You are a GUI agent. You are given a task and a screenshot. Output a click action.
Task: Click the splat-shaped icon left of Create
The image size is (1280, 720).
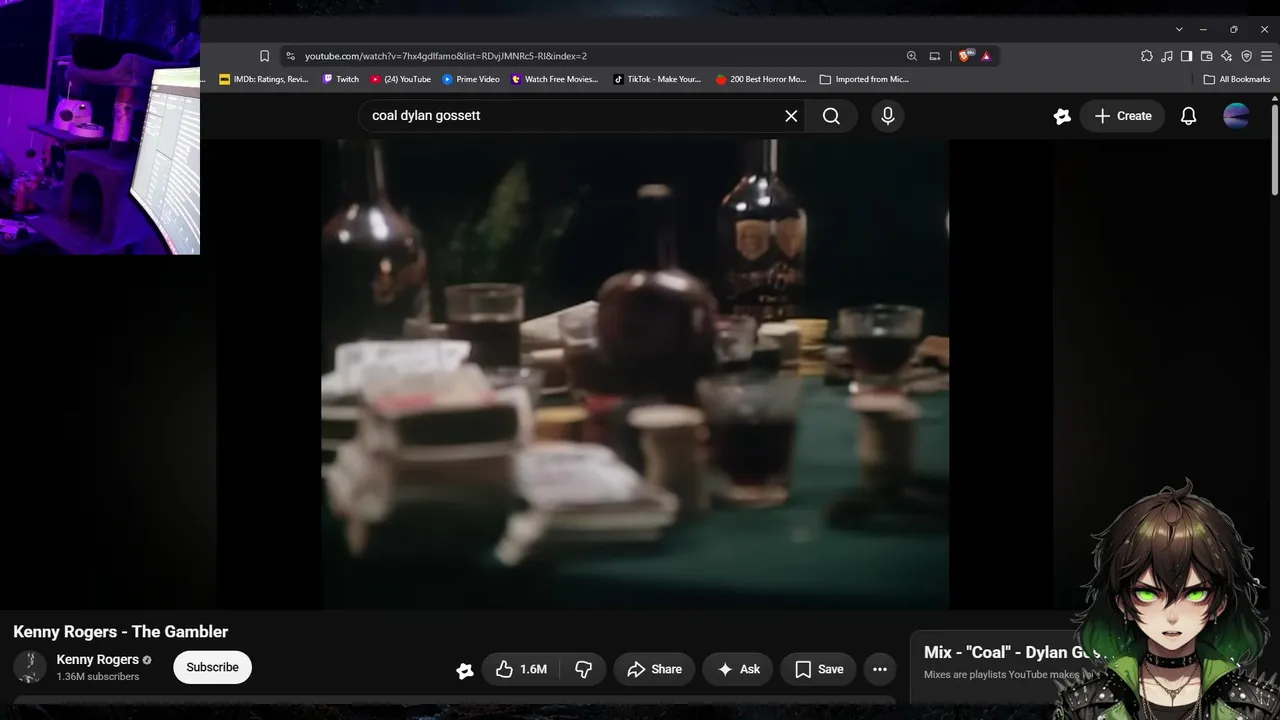coord(1062,116)
